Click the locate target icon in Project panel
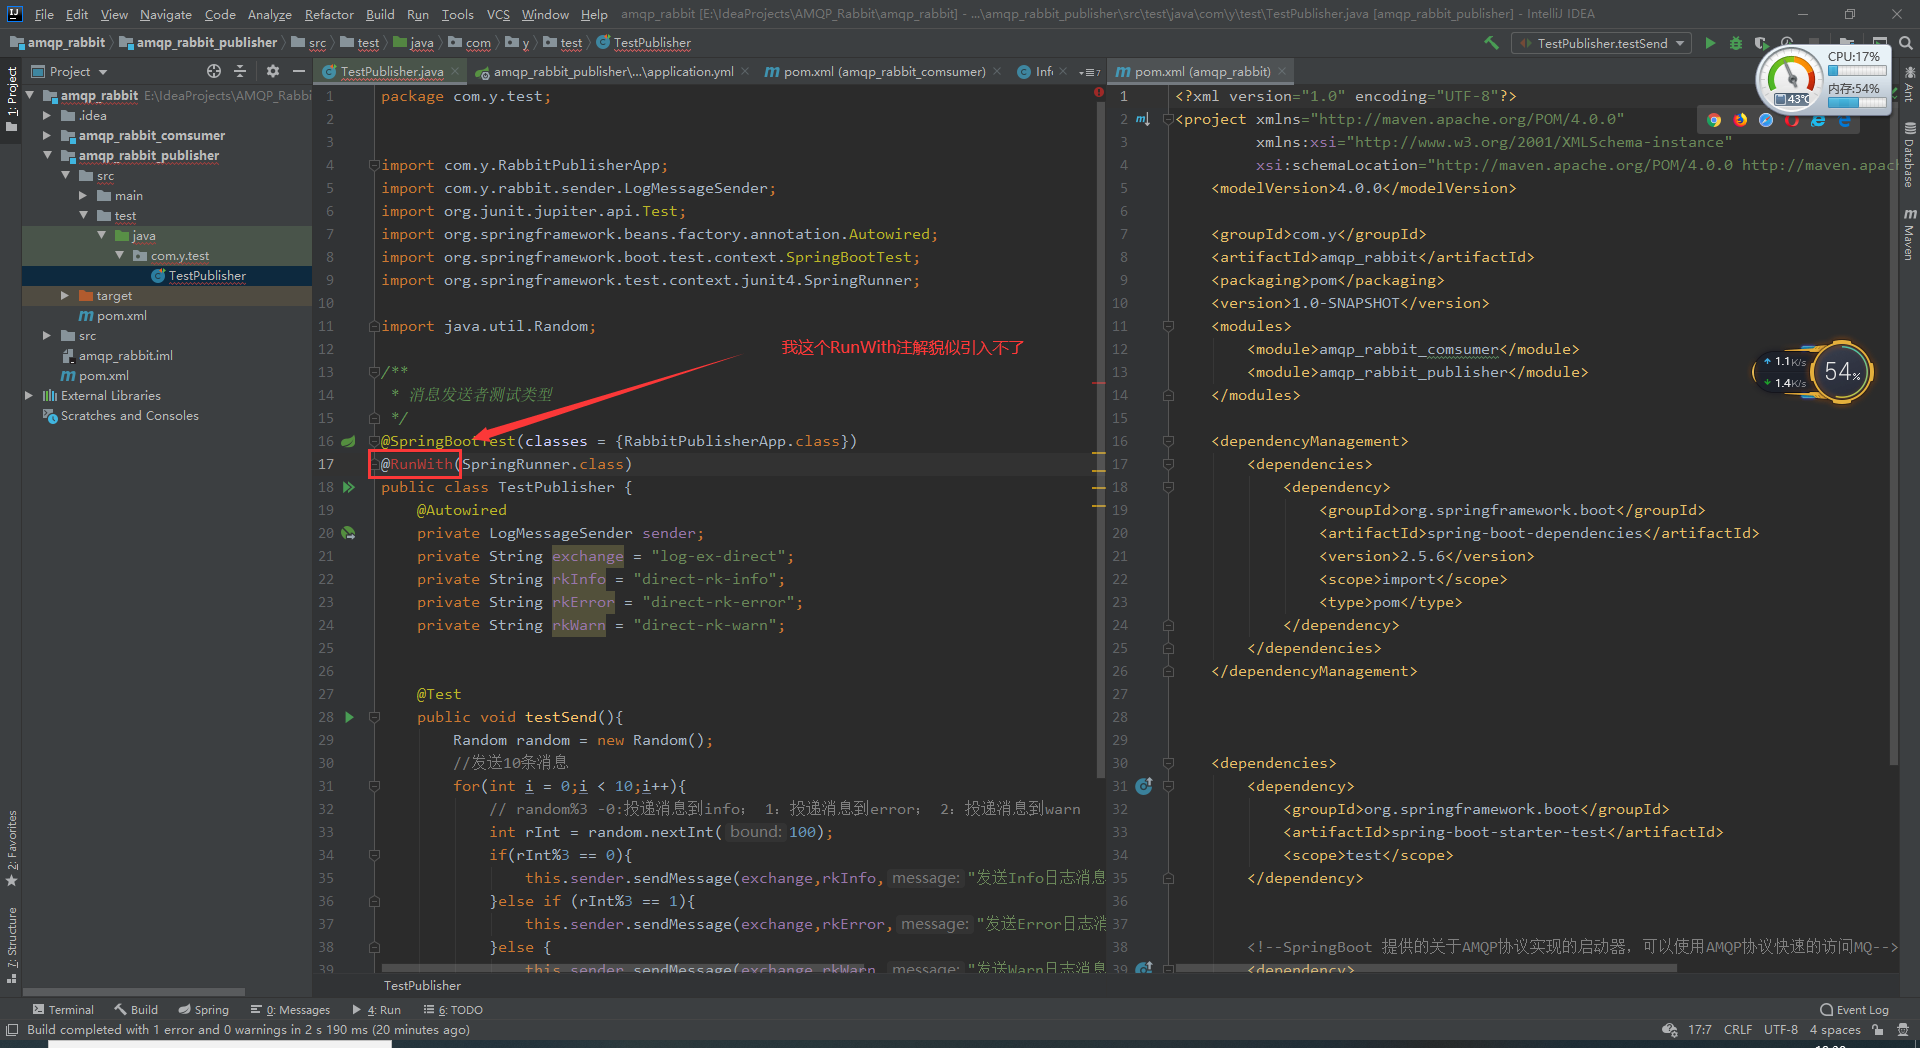The height and width of the screenshot is (1048, 1920). coord(214,71)
